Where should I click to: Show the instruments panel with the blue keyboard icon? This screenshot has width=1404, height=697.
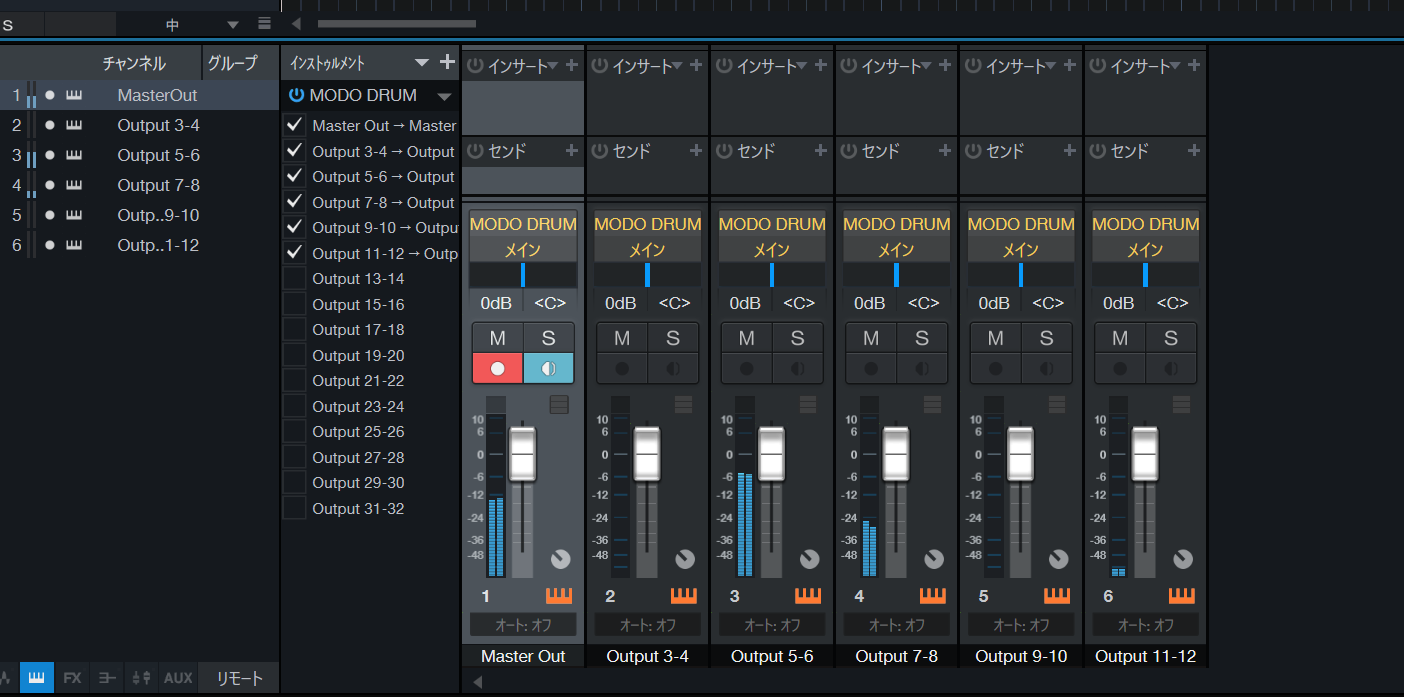[x=36, y=678]
